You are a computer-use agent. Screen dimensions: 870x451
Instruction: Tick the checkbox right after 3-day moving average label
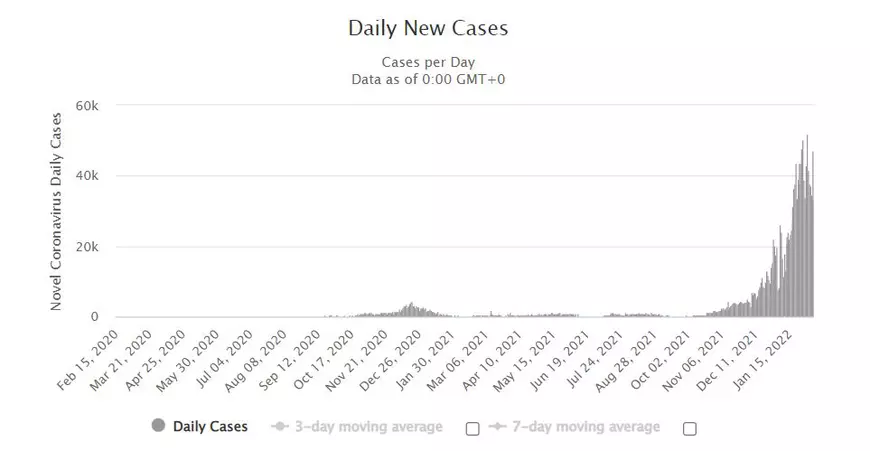[473, 428]
